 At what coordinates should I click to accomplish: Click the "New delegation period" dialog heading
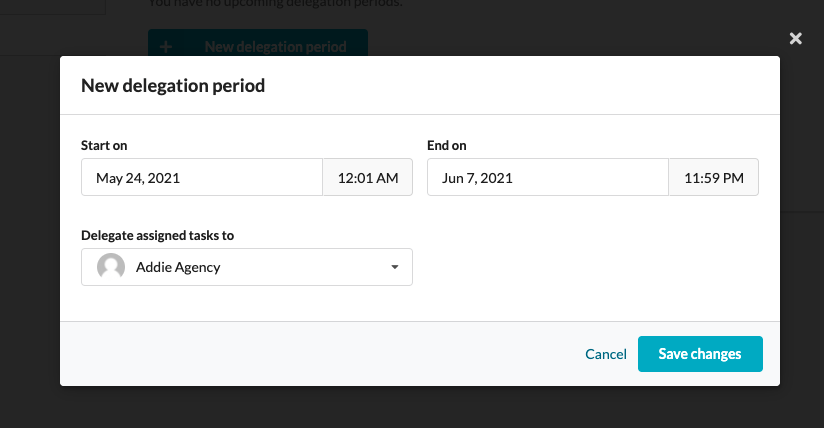point(173,85)
